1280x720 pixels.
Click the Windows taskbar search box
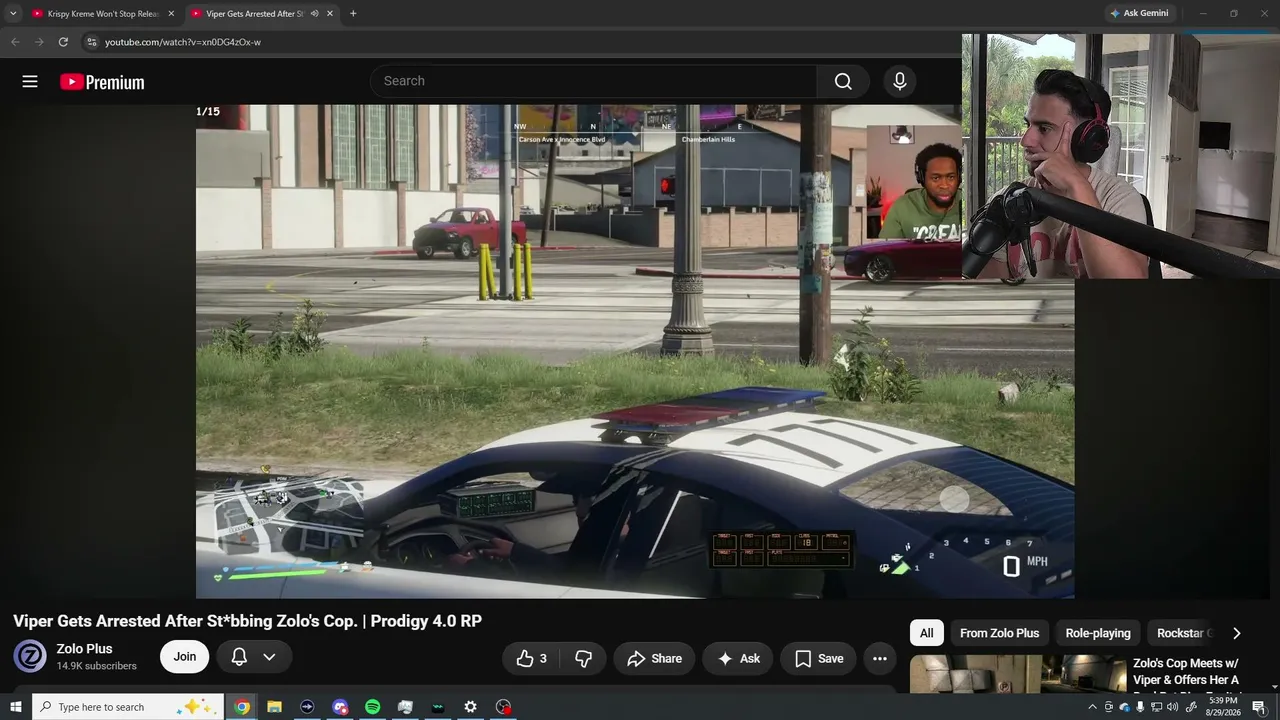(128, 707)
